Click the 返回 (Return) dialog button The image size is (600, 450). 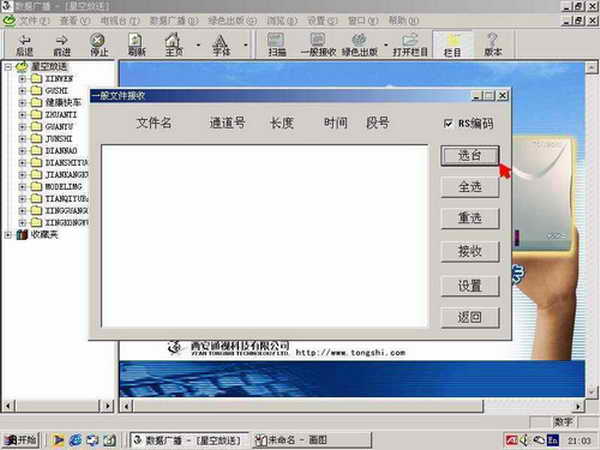(x=470, y=318)
